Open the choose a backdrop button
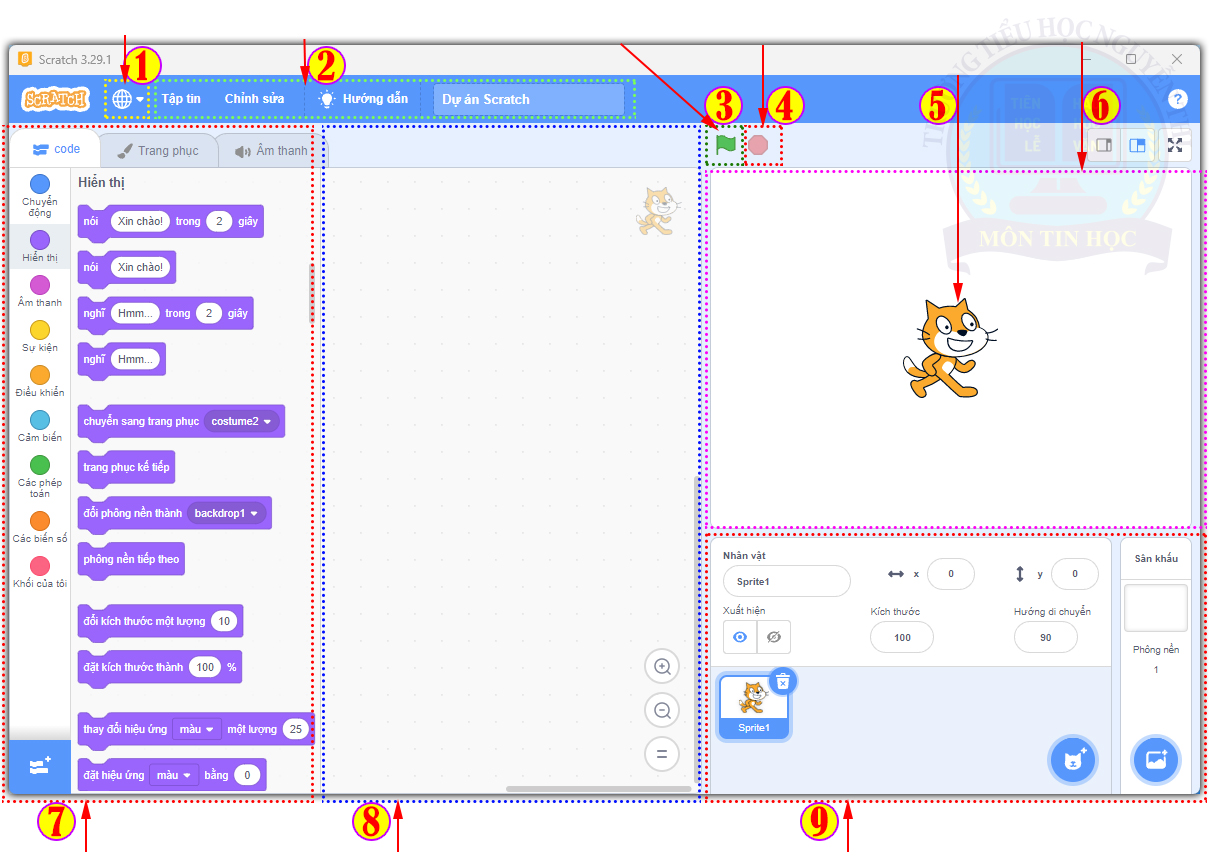1210x860 pixels. tap(1155, 761)
